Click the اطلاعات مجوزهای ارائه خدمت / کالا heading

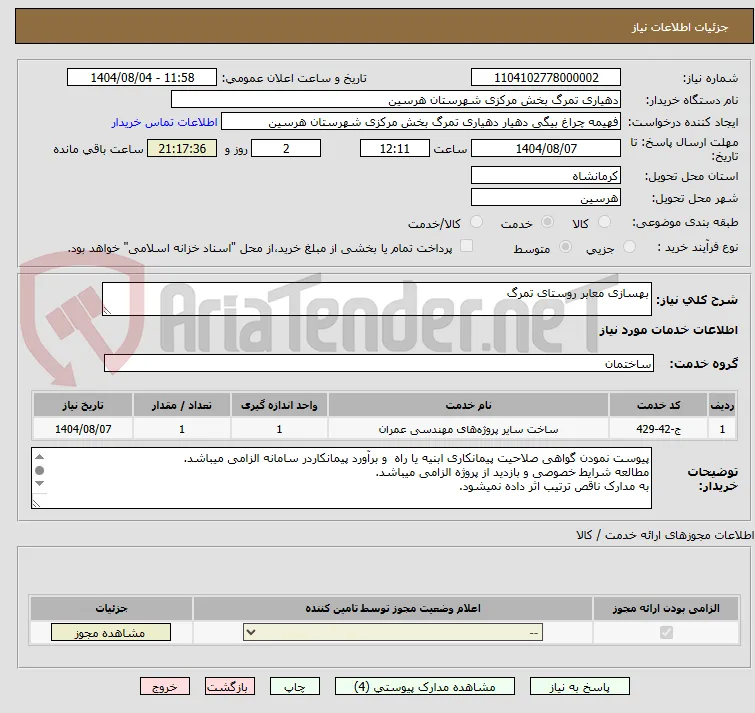tap(665, 535)
